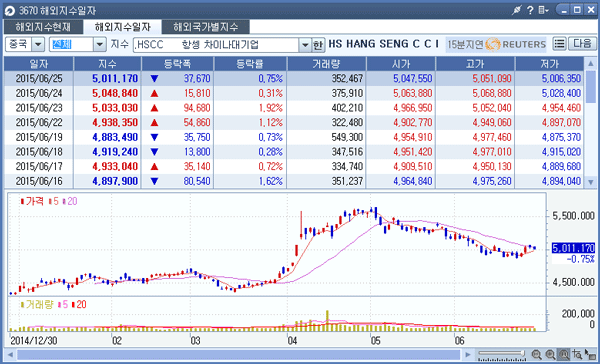The image size is (600, 364).
Task: Open the .HSCC index selector dropdown
Action: click(305, 45)
